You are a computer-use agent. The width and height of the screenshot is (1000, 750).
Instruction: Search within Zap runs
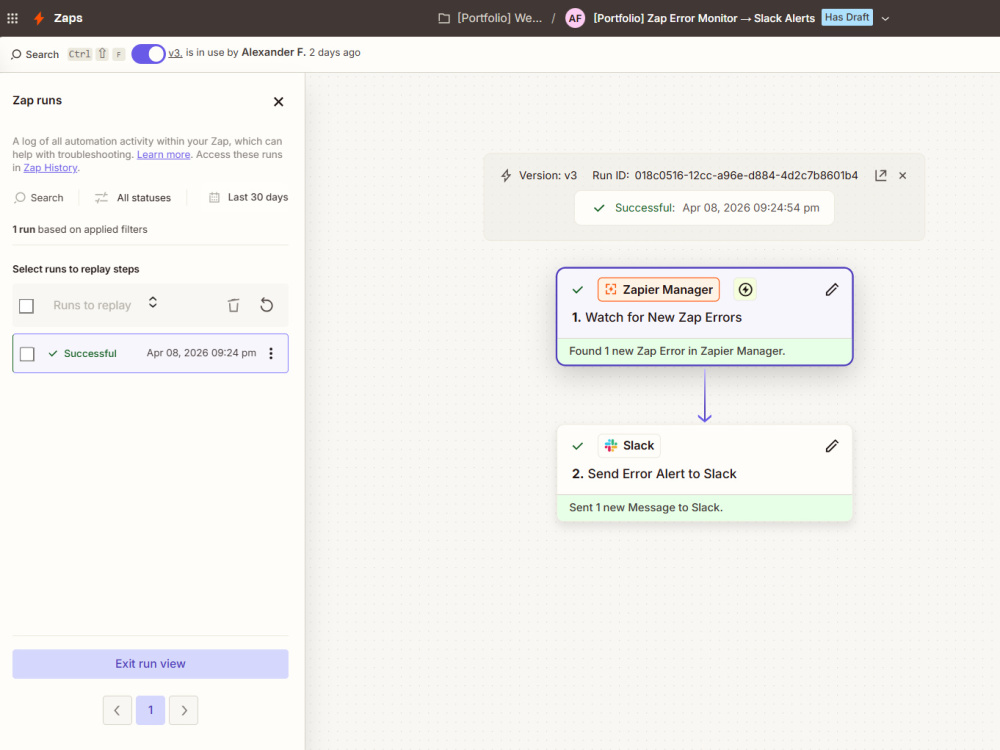[39, 198]
